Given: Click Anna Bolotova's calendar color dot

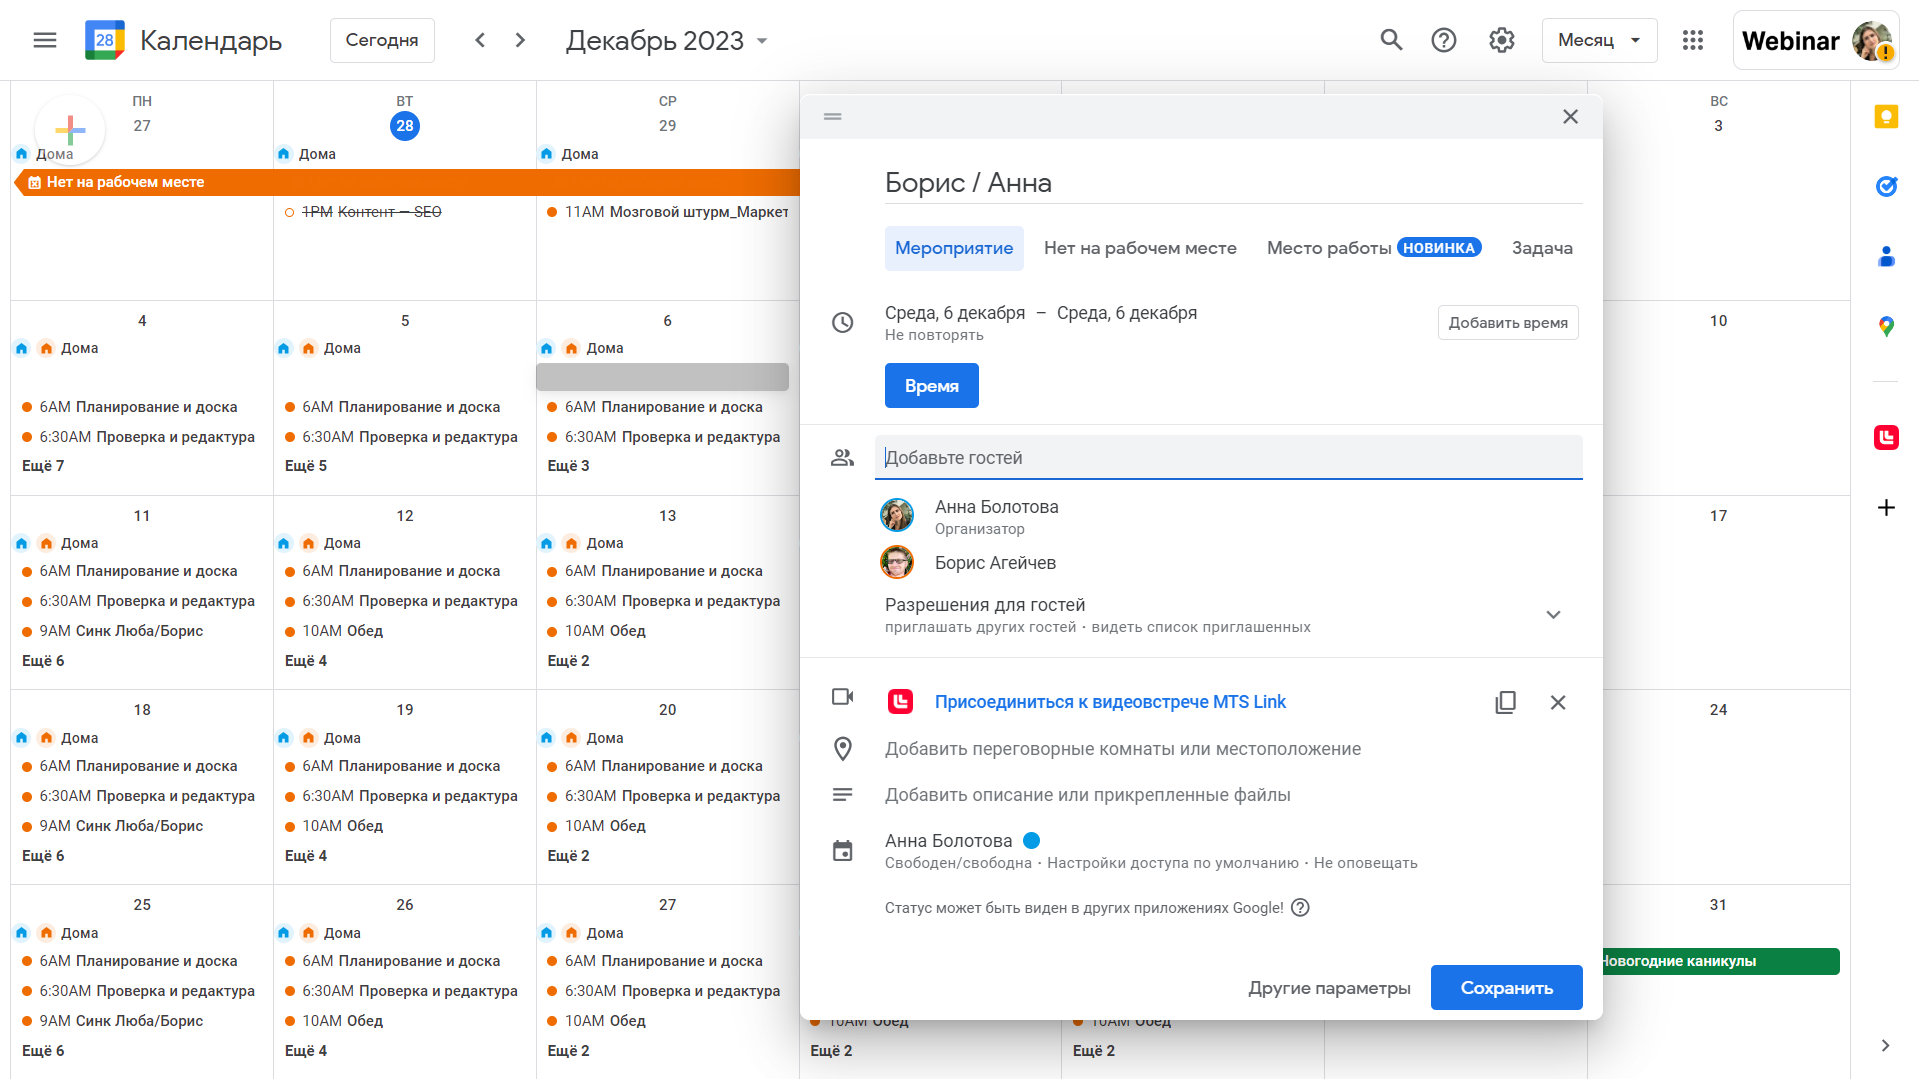Looking at the screenshot, I should click(x=1031, y=840).
